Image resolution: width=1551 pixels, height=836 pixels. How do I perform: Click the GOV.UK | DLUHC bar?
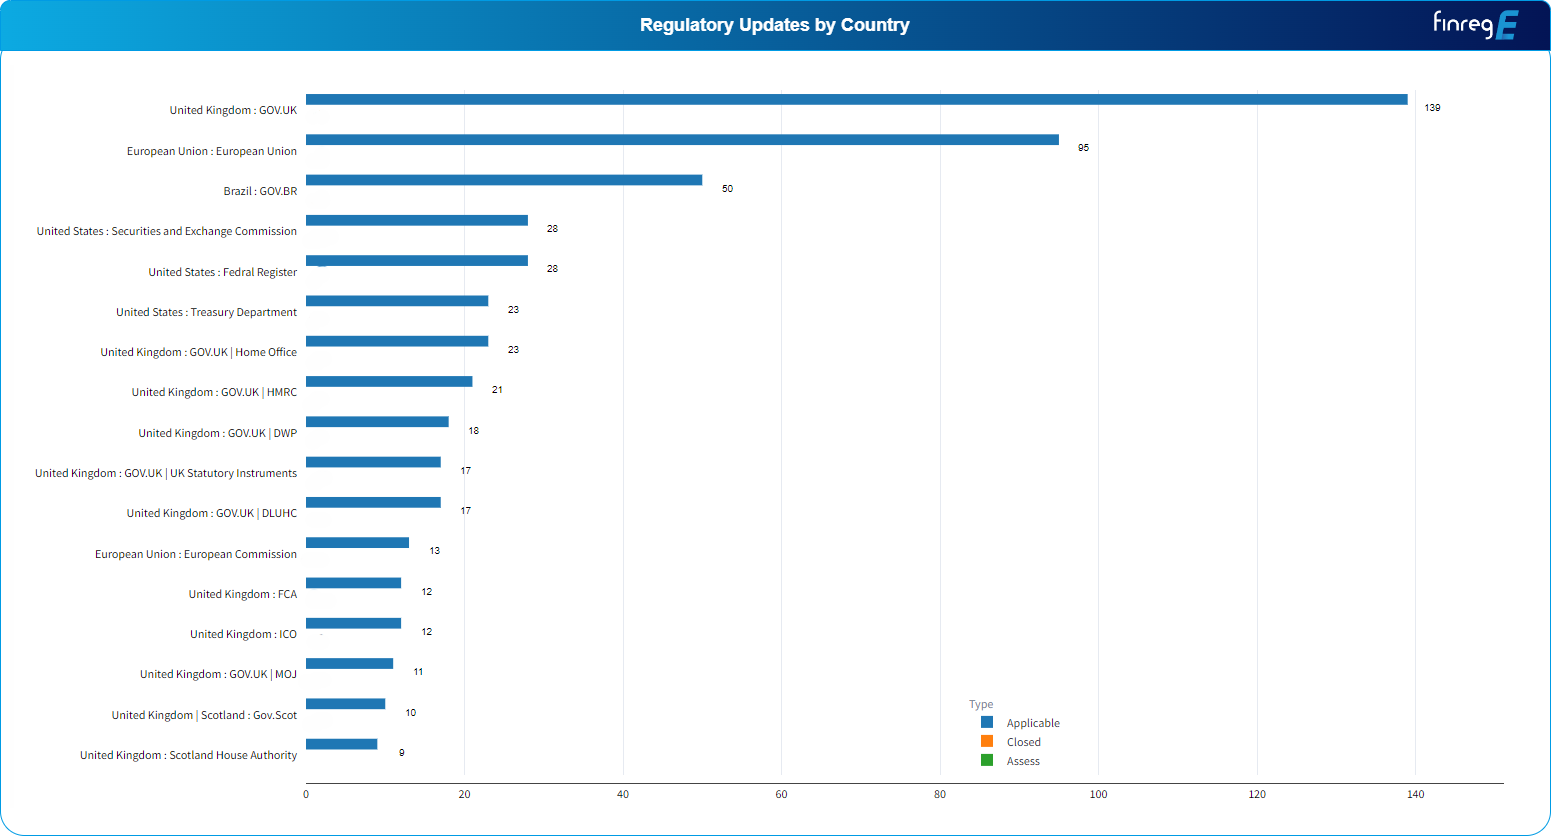coord(373,502)
